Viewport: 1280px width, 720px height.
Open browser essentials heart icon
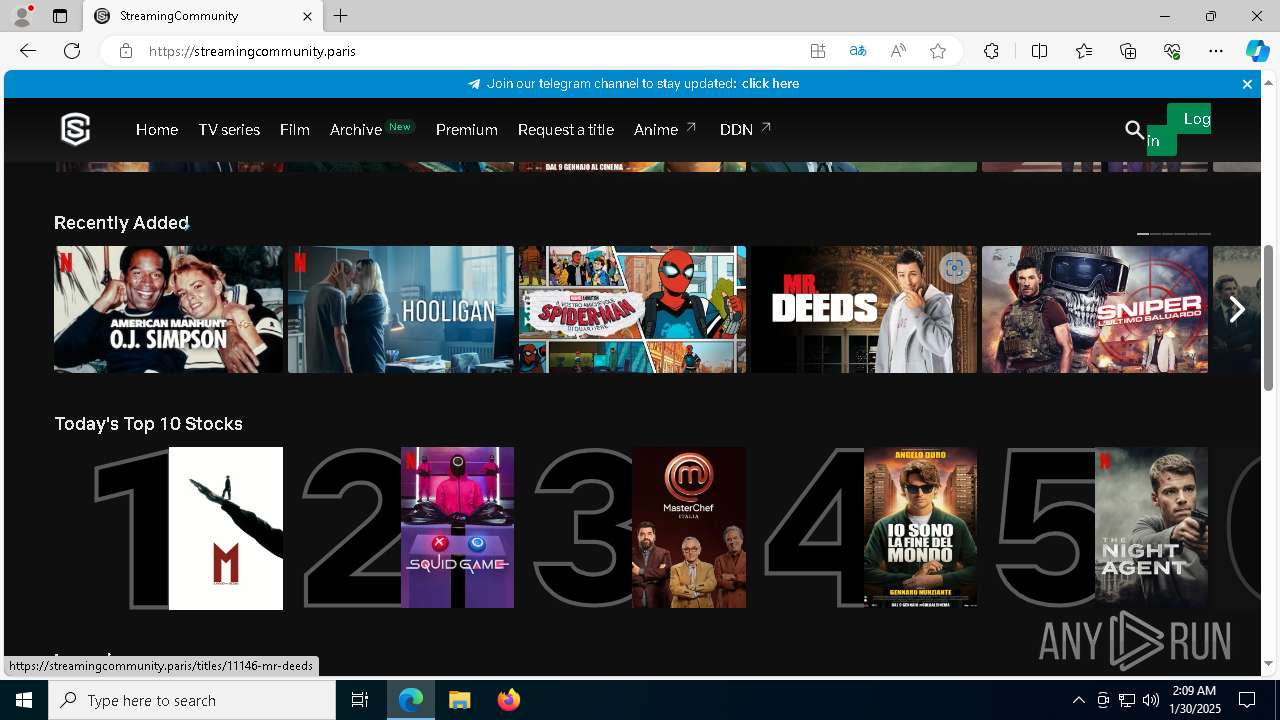coord(1172,51)
